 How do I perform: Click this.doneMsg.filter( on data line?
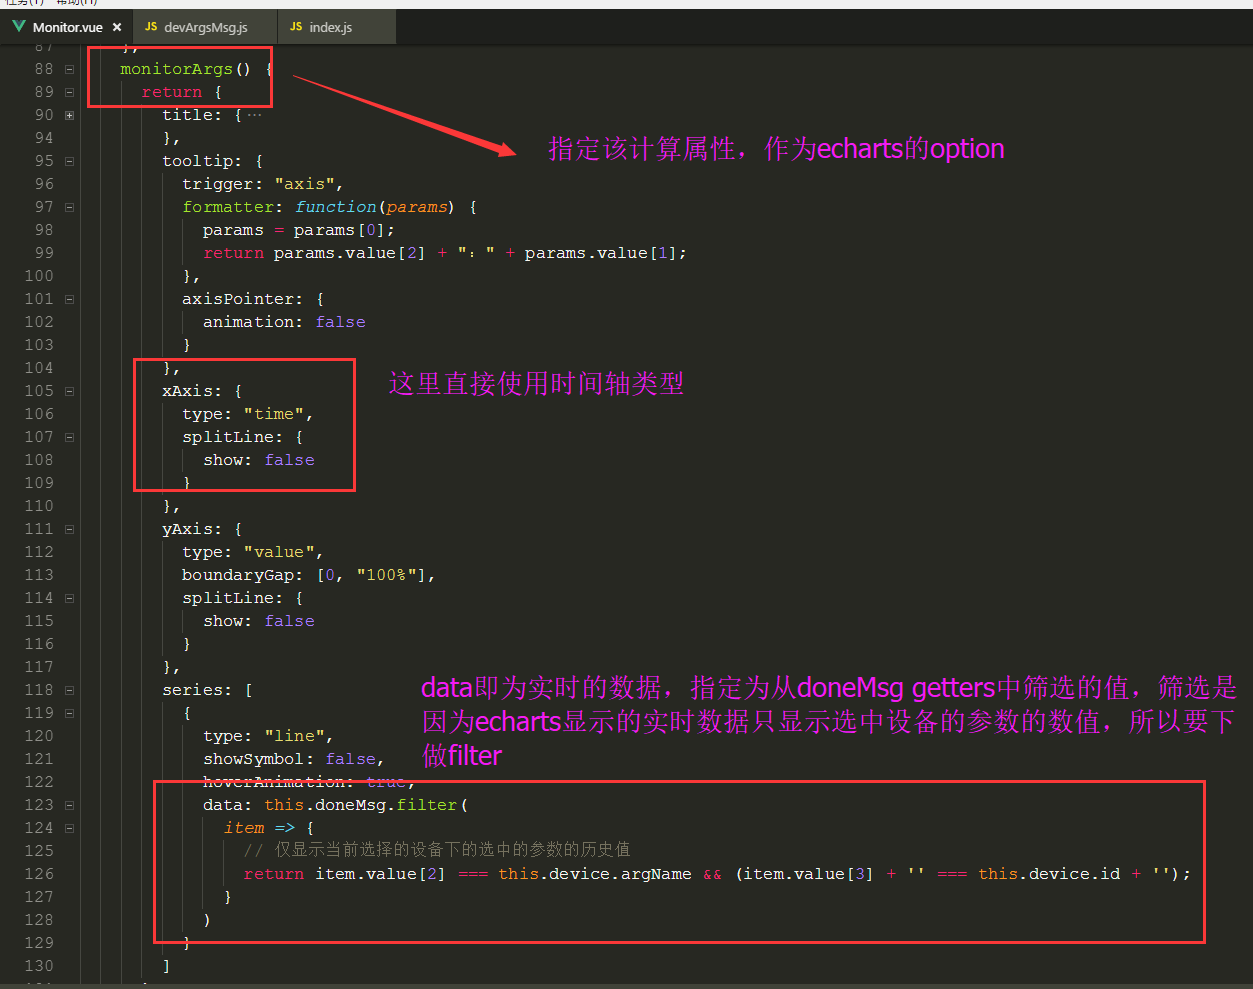coord(366,805)
